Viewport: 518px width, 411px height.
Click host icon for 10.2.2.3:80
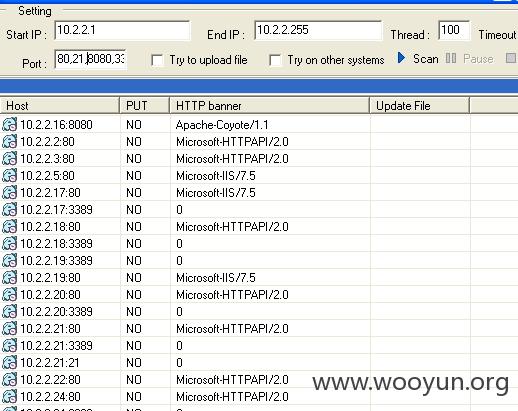tap(9, 159)
